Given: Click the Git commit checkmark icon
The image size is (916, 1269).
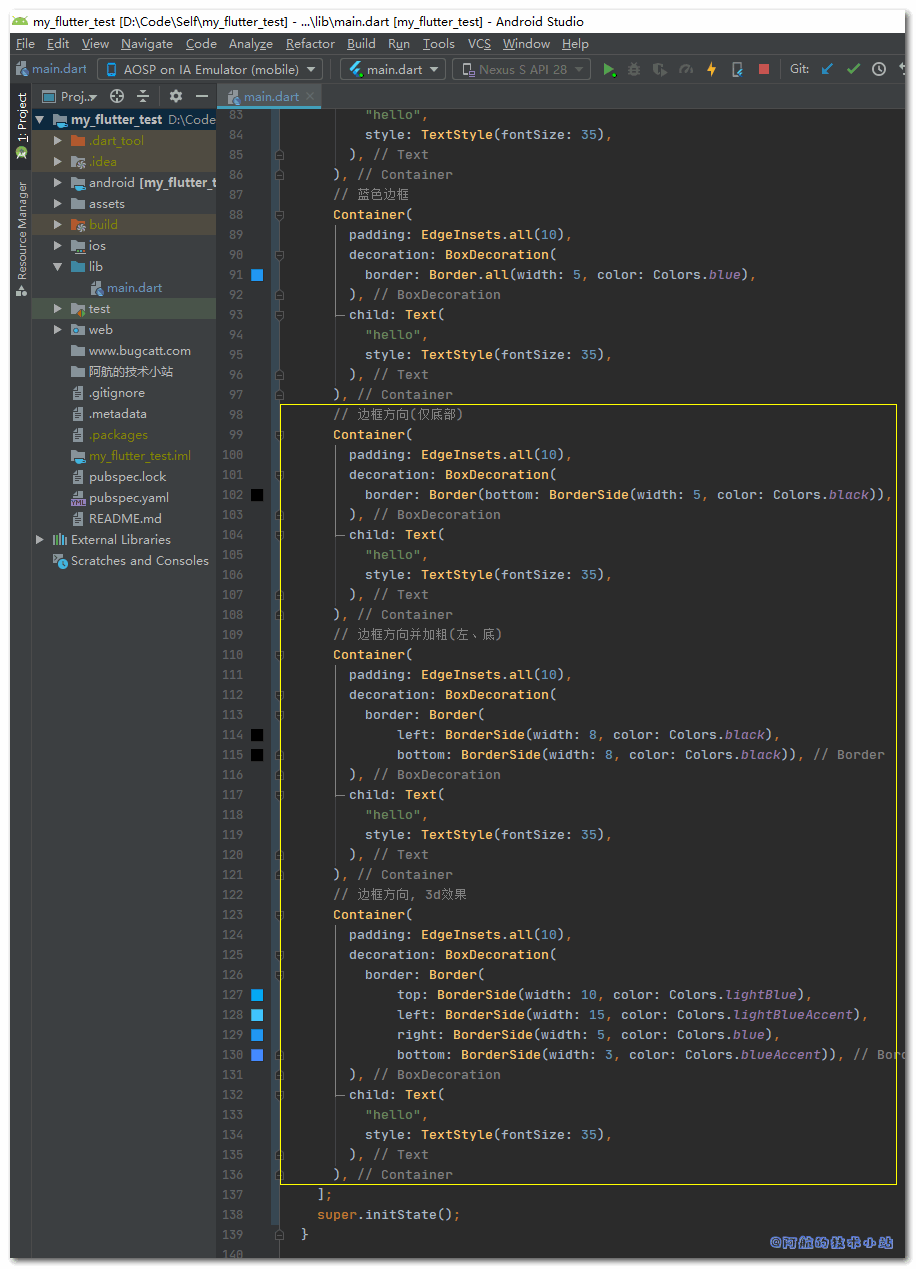Looking at the screenshot, I should point(853,69).
